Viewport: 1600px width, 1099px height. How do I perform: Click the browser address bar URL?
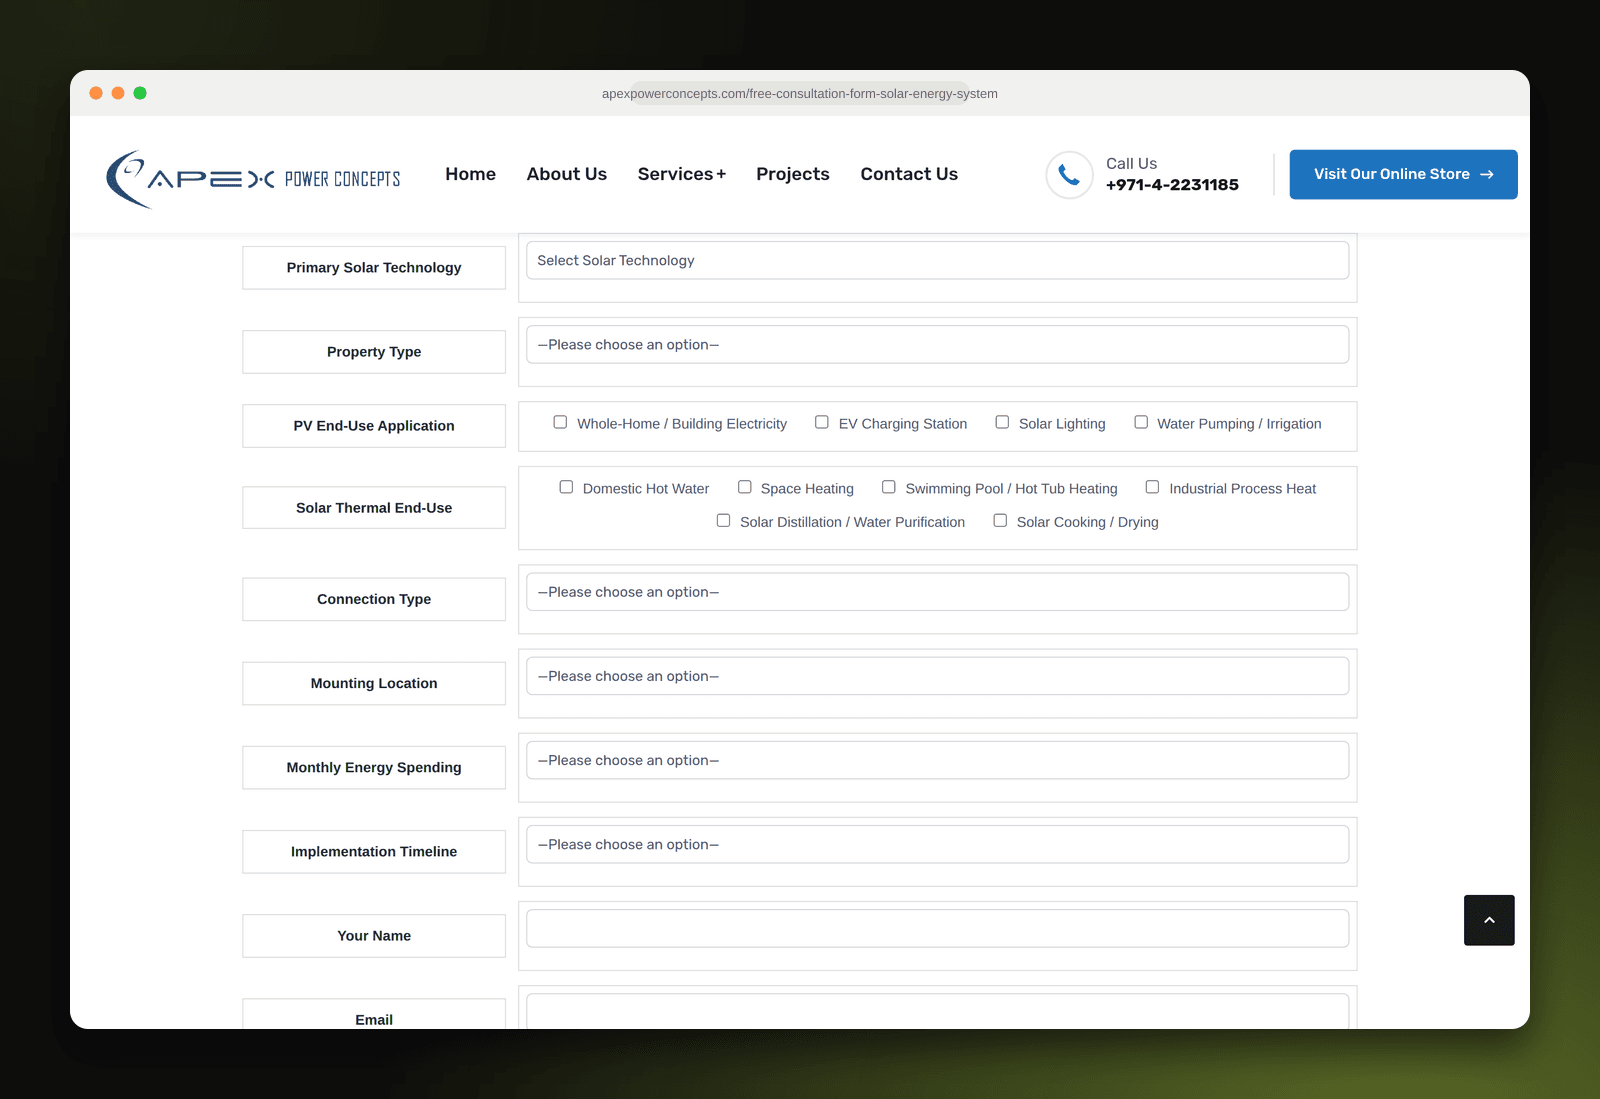(800, 94)
